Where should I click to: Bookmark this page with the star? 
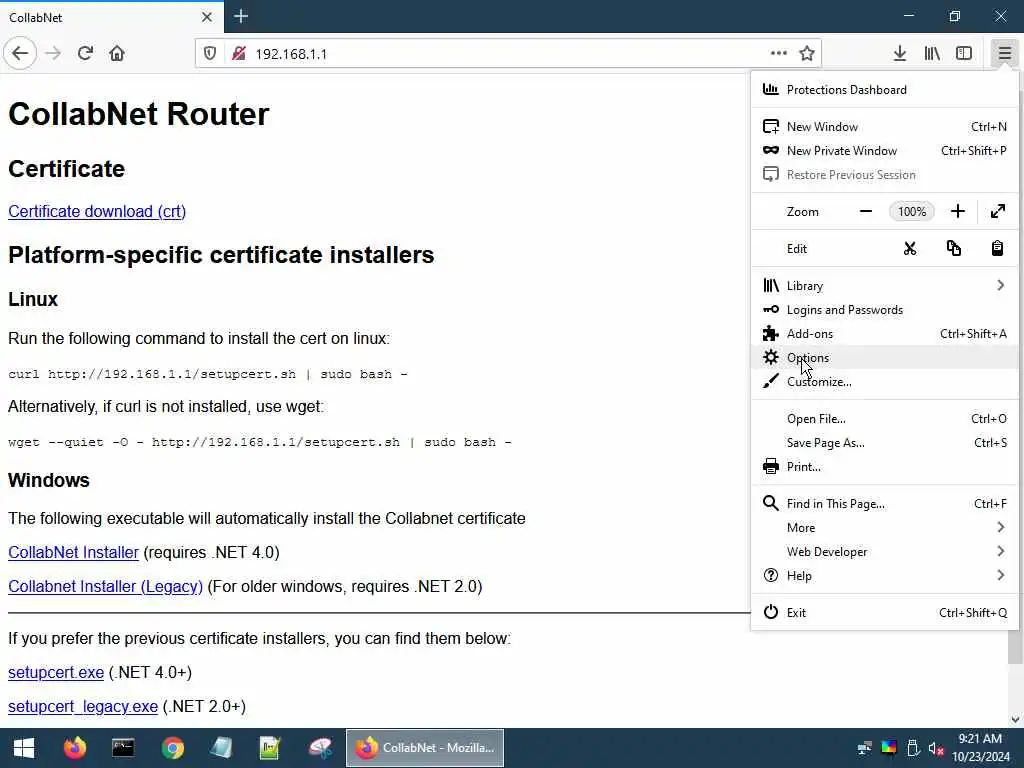click(807, 54)
